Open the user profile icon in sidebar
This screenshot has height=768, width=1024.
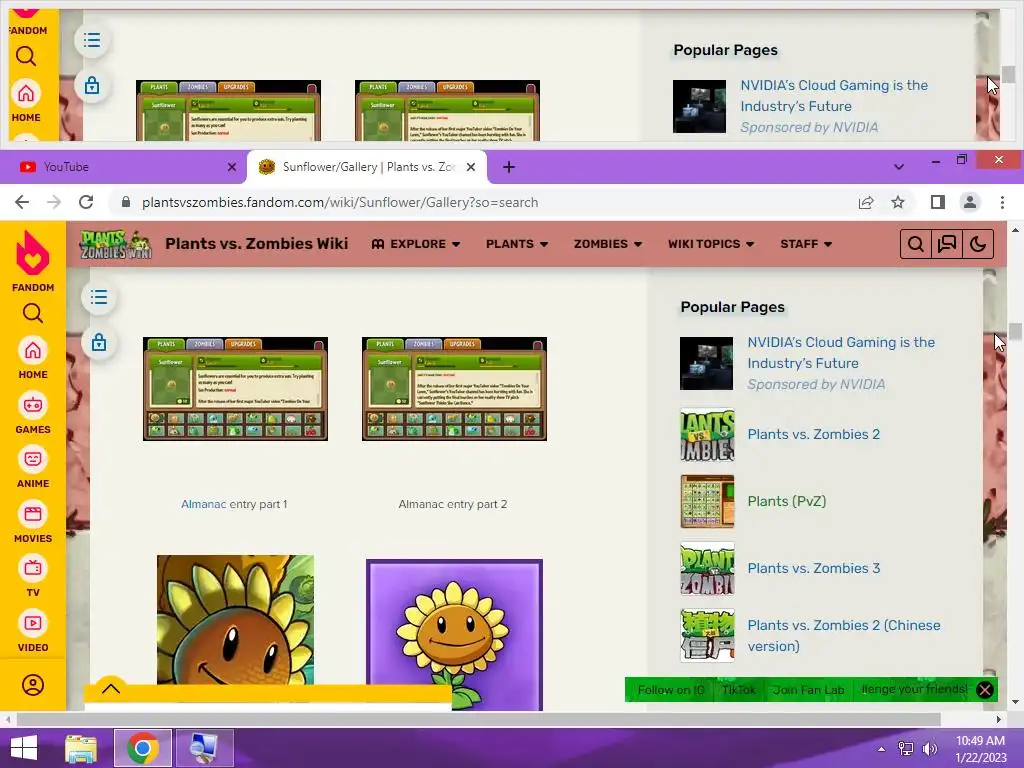click(33, 685)
